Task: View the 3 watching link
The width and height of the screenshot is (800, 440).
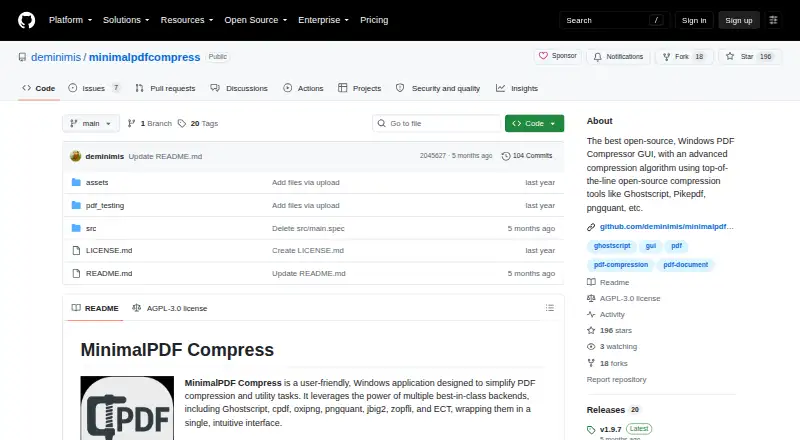Action: (x=612, y=347)
